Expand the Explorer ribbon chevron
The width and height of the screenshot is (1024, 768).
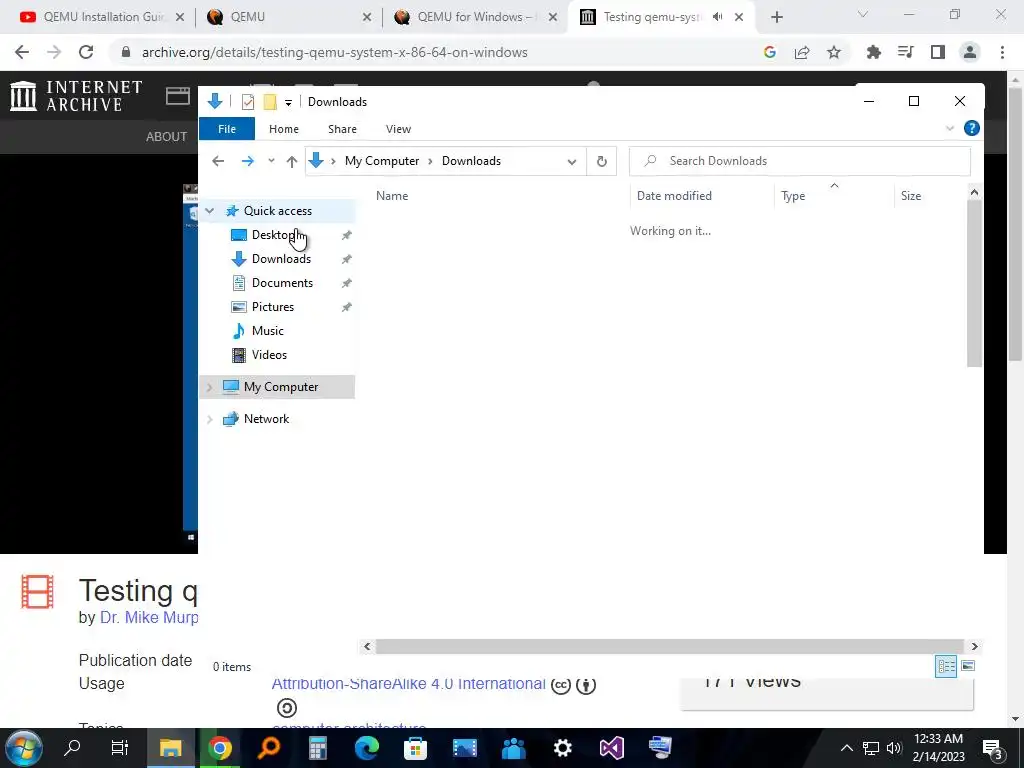(x=950, y=129)
